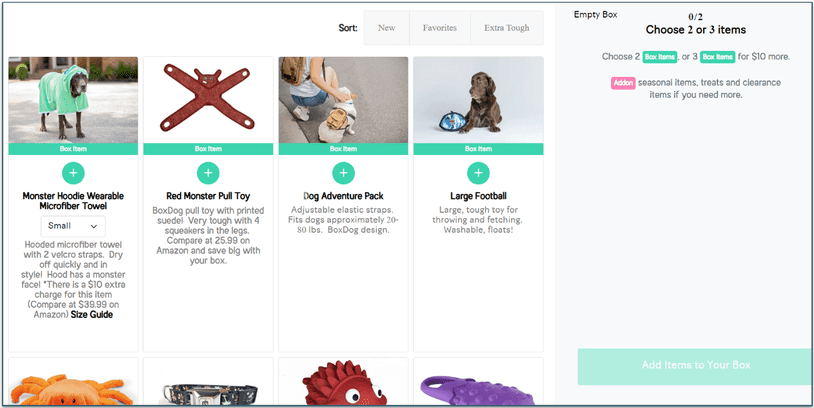The image size is (814, 408).
Task: Add Monster Hoodie Towel with plus icon
Action: [x=73, y=173]
